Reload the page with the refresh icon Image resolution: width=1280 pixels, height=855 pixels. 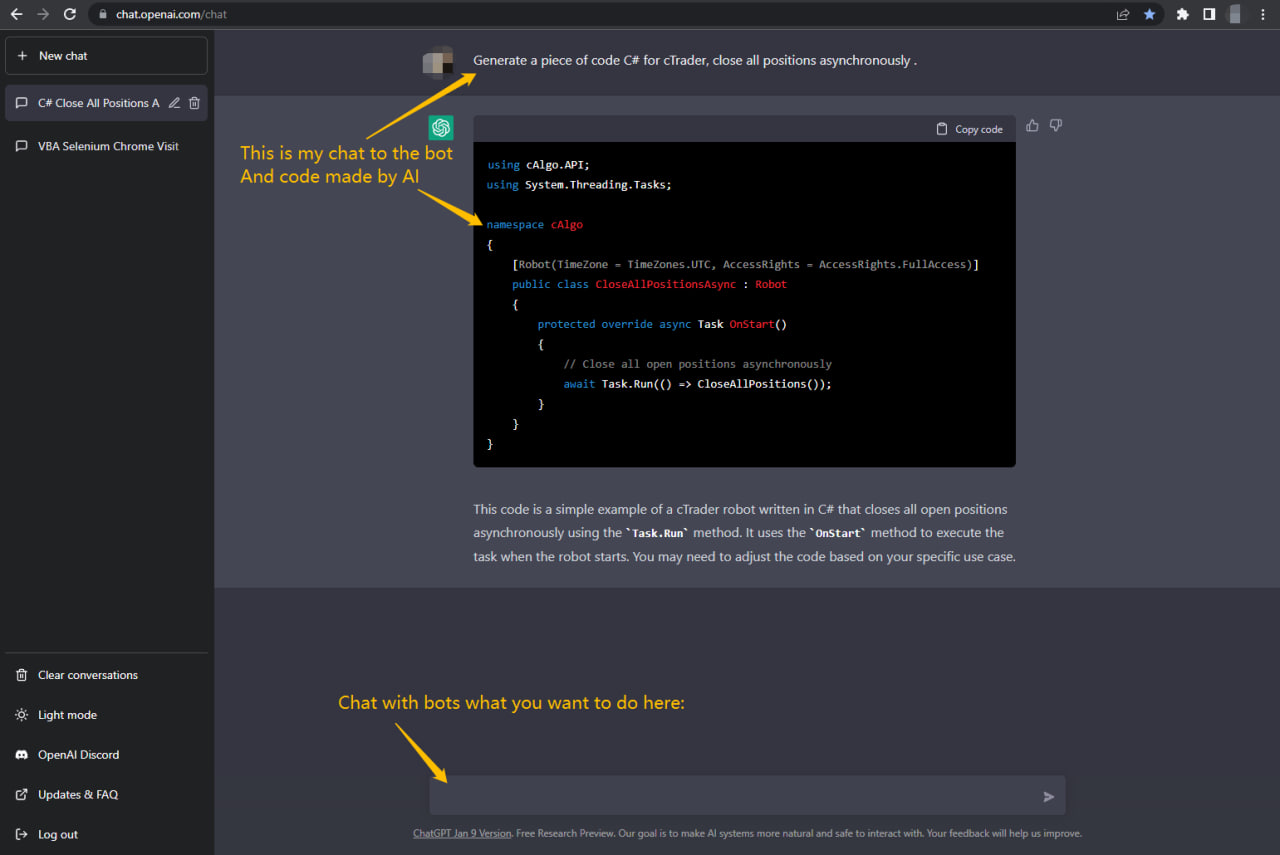coord(69,15)
